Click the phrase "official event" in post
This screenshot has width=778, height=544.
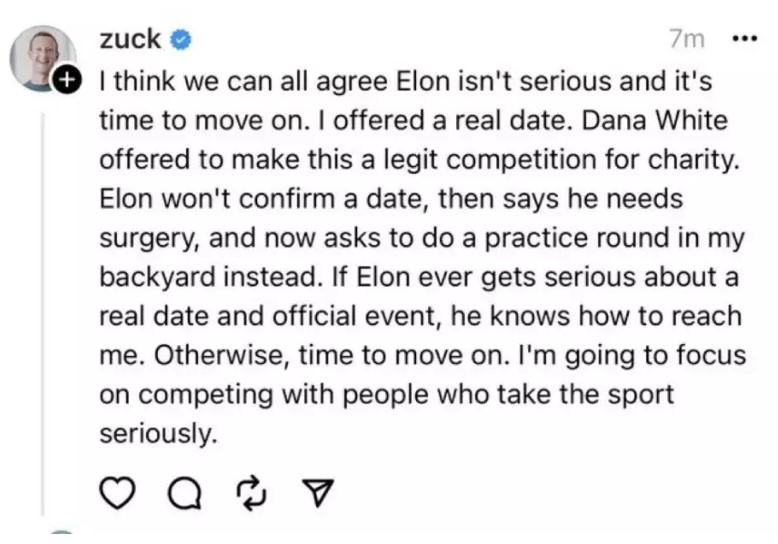340,316
